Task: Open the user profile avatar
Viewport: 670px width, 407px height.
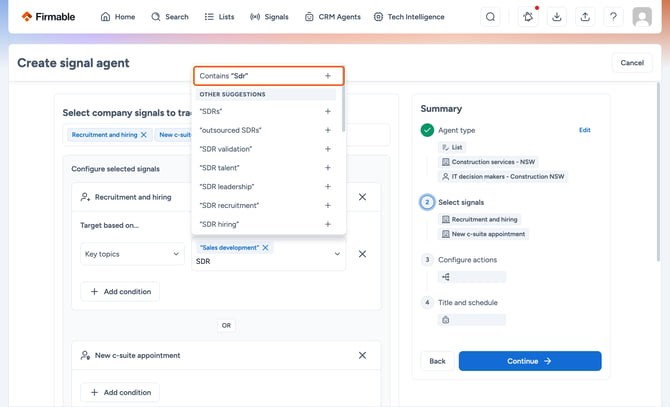Action: 642,17
